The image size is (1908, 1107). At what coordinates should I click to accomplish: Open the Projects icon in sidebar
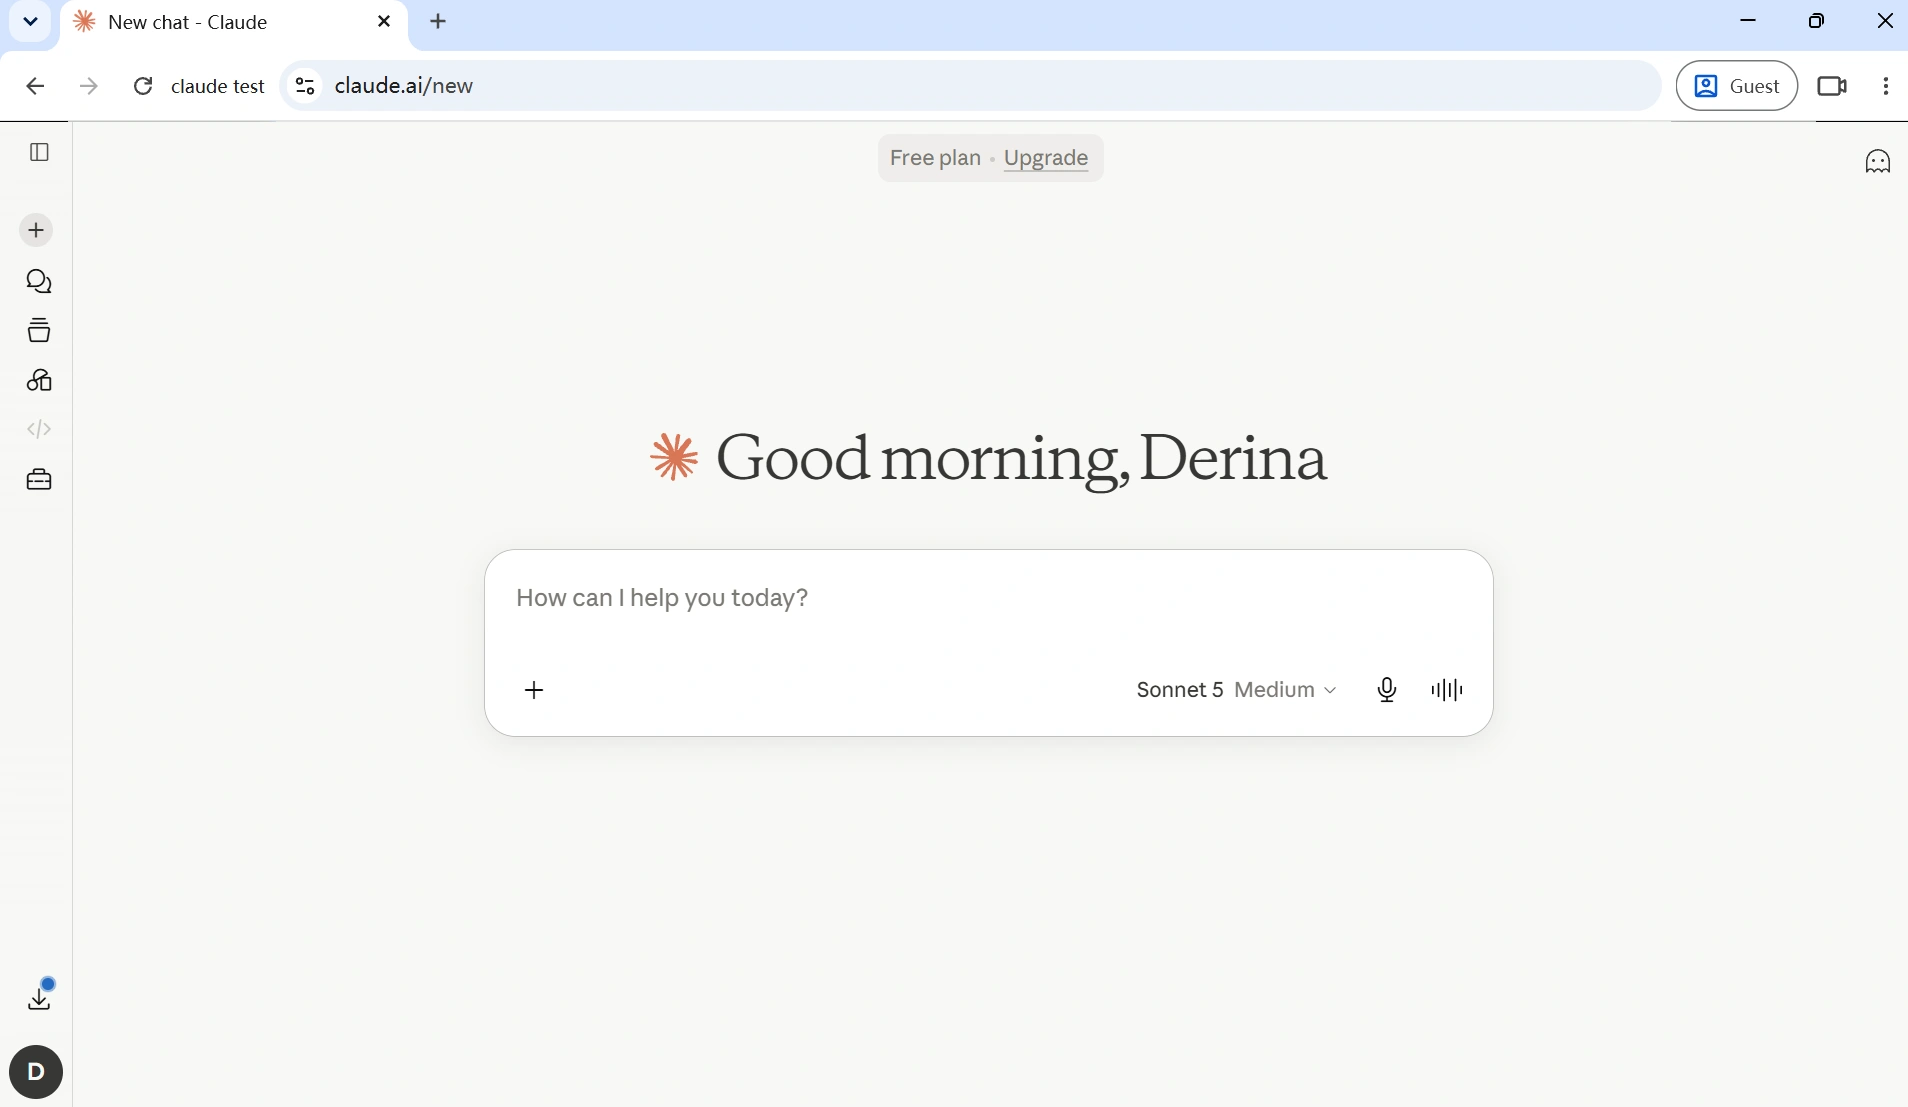click(39, 330)
